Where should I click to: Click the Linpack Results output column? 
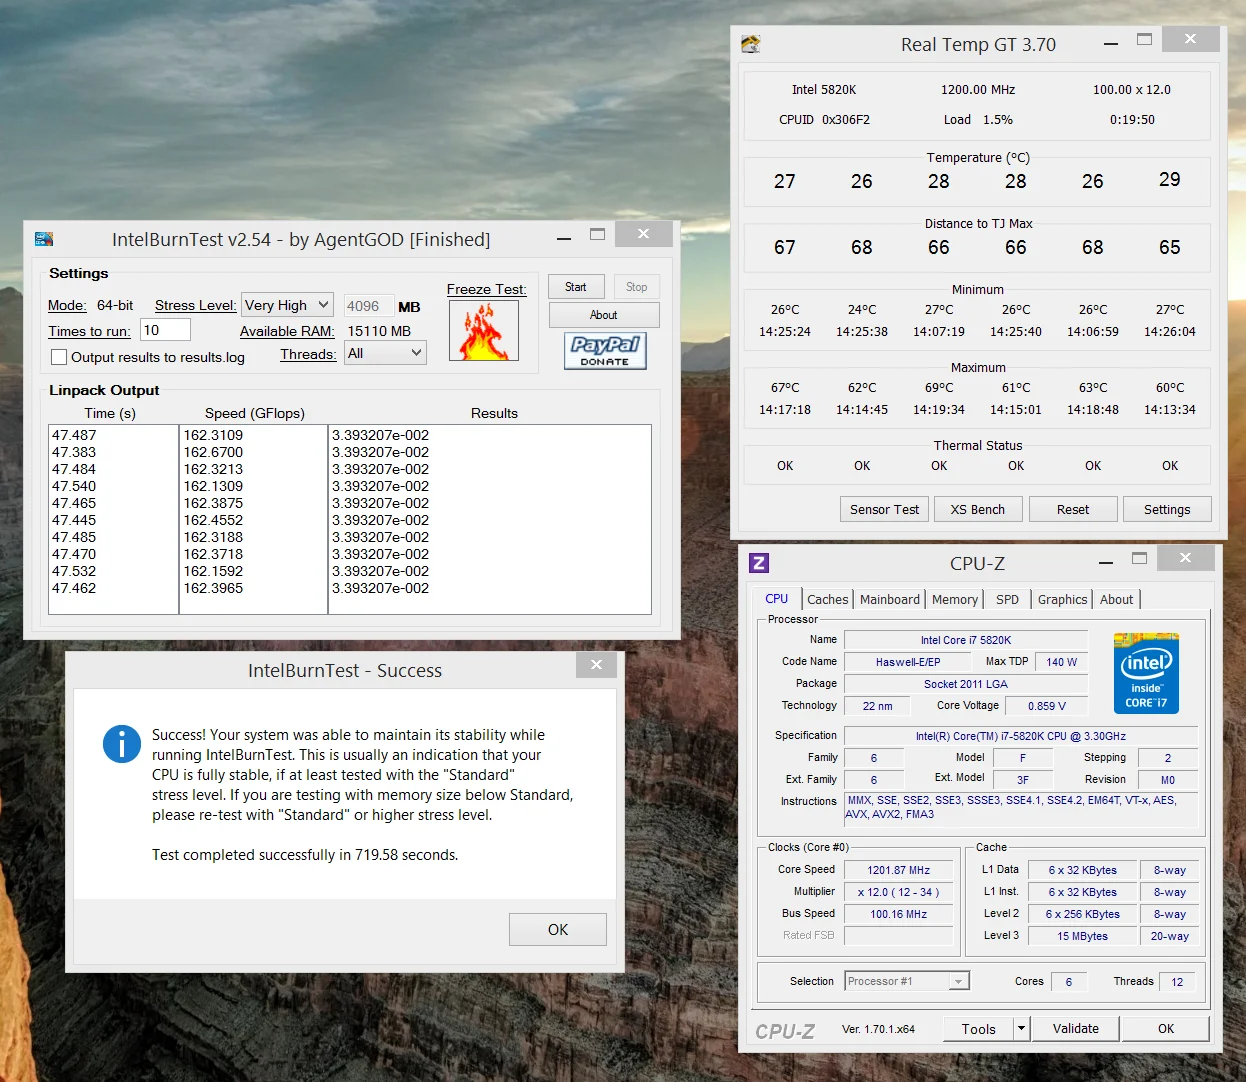489,519
